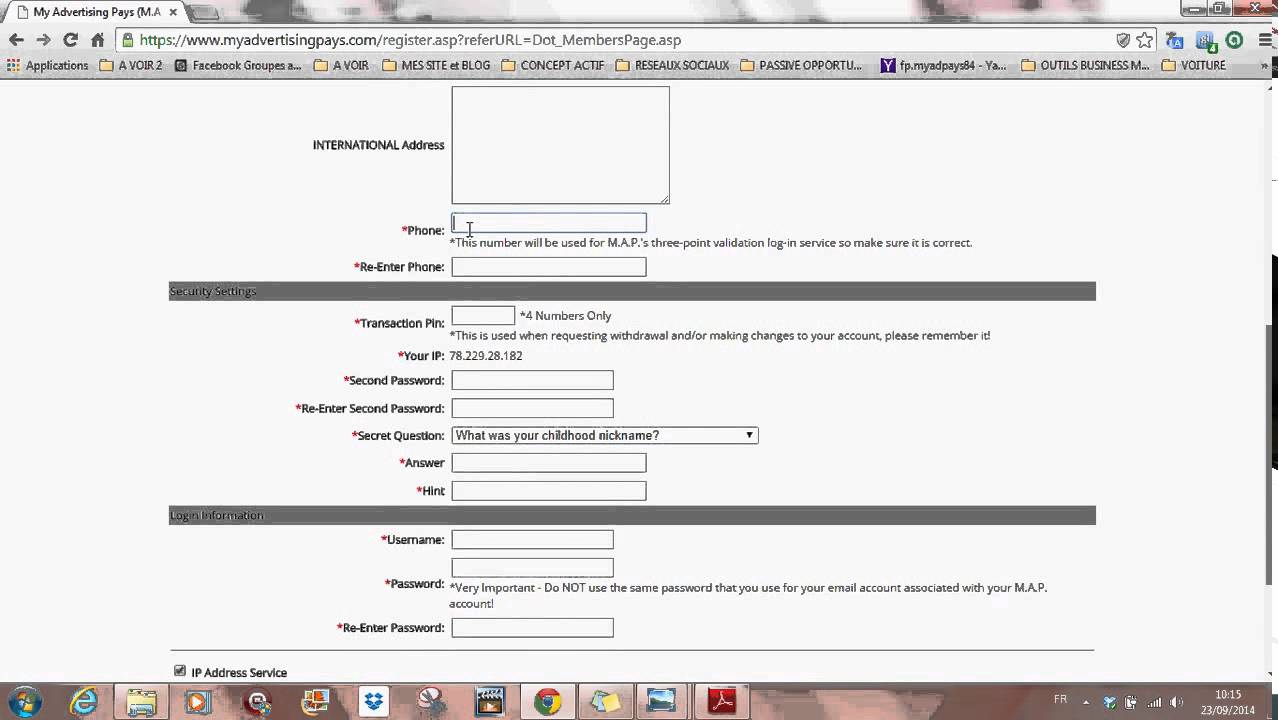Click the Hint input field
The image size is (1278, 720).
(x=549, y=491)
